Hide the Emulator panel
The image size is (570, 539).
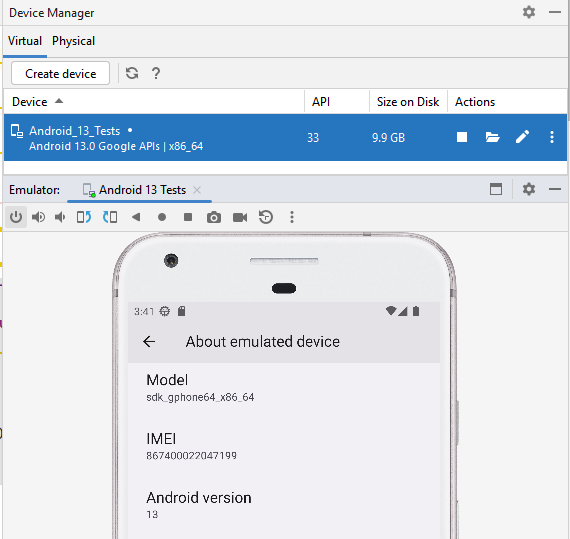point(555,189)
